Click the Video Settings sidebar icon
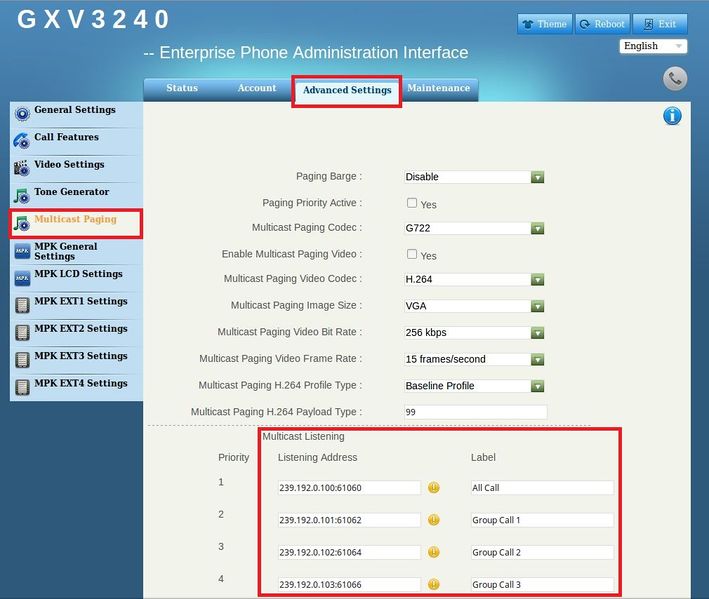The width and height of the screenshot is (709, 599). [22, 168]
